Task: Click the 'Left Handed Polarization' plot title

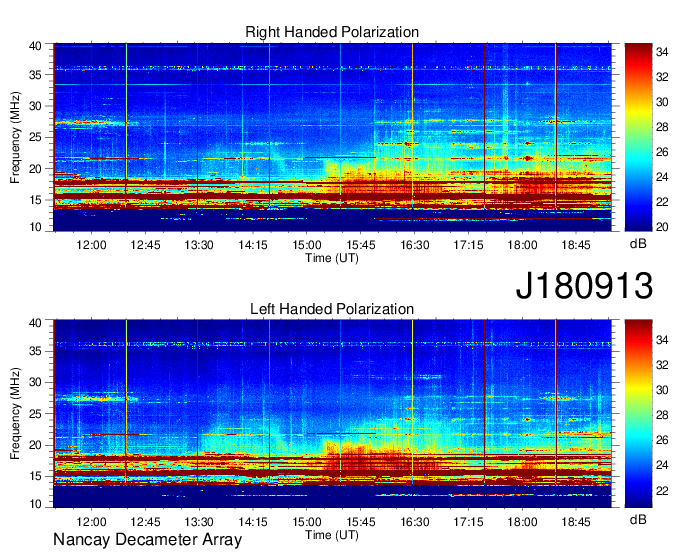Action: click(x=332, y=309)
